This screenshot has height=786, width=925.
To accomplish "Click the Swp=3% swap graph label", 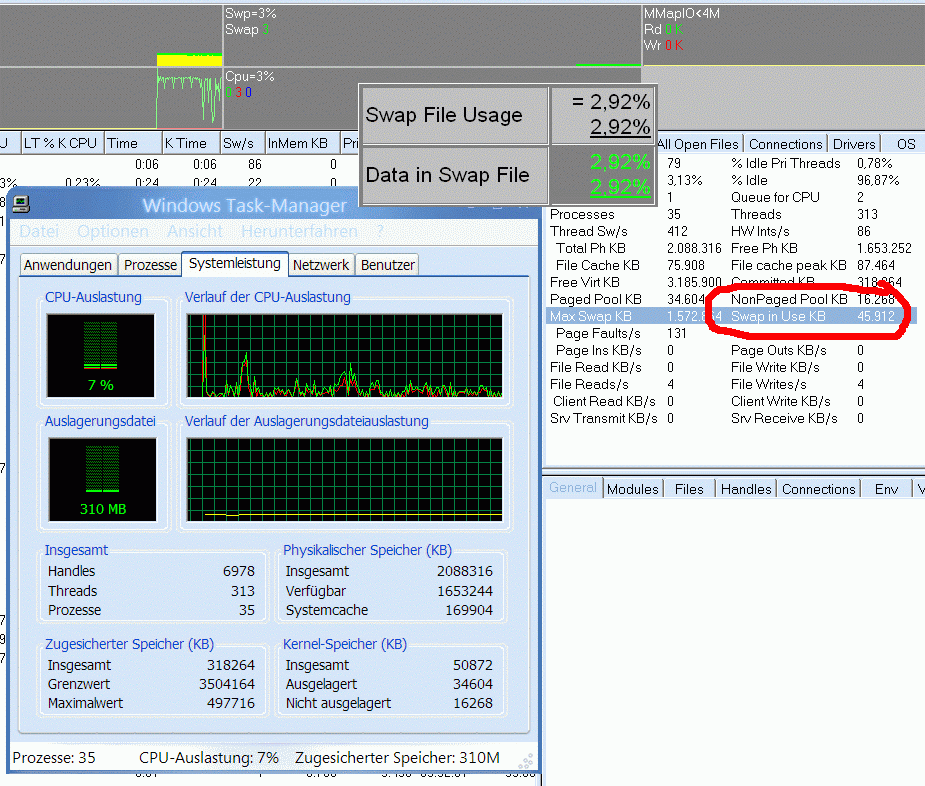I will 251,13.
